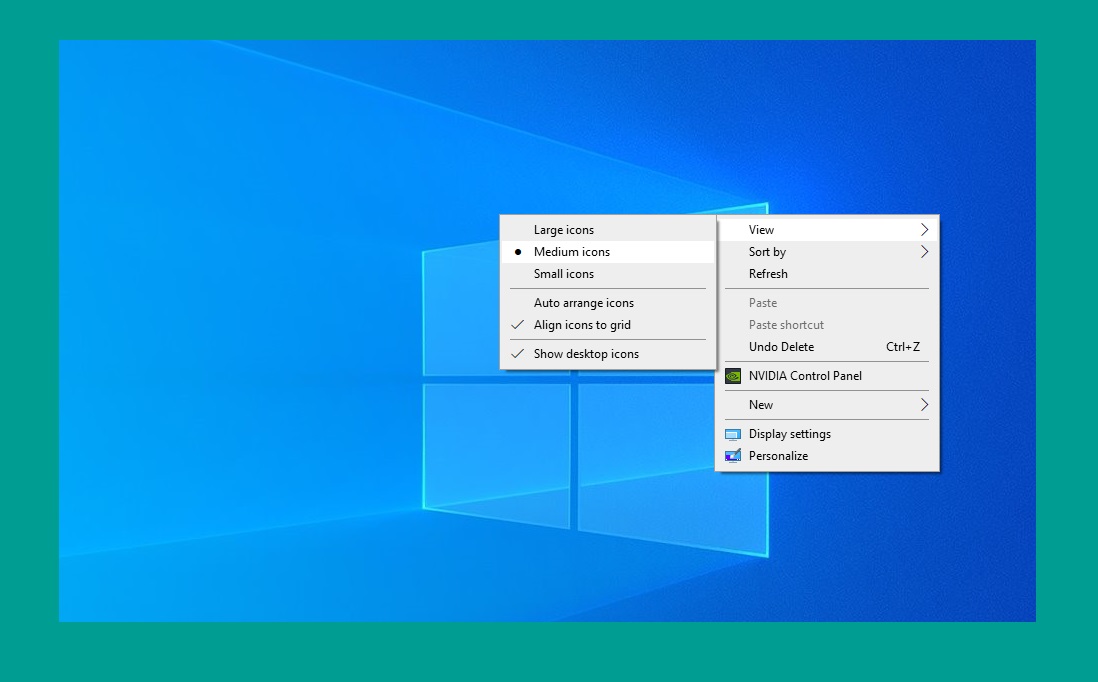Enable Auto arrange icons
This screenshot has width=1098, height=682.
point(608,303)
